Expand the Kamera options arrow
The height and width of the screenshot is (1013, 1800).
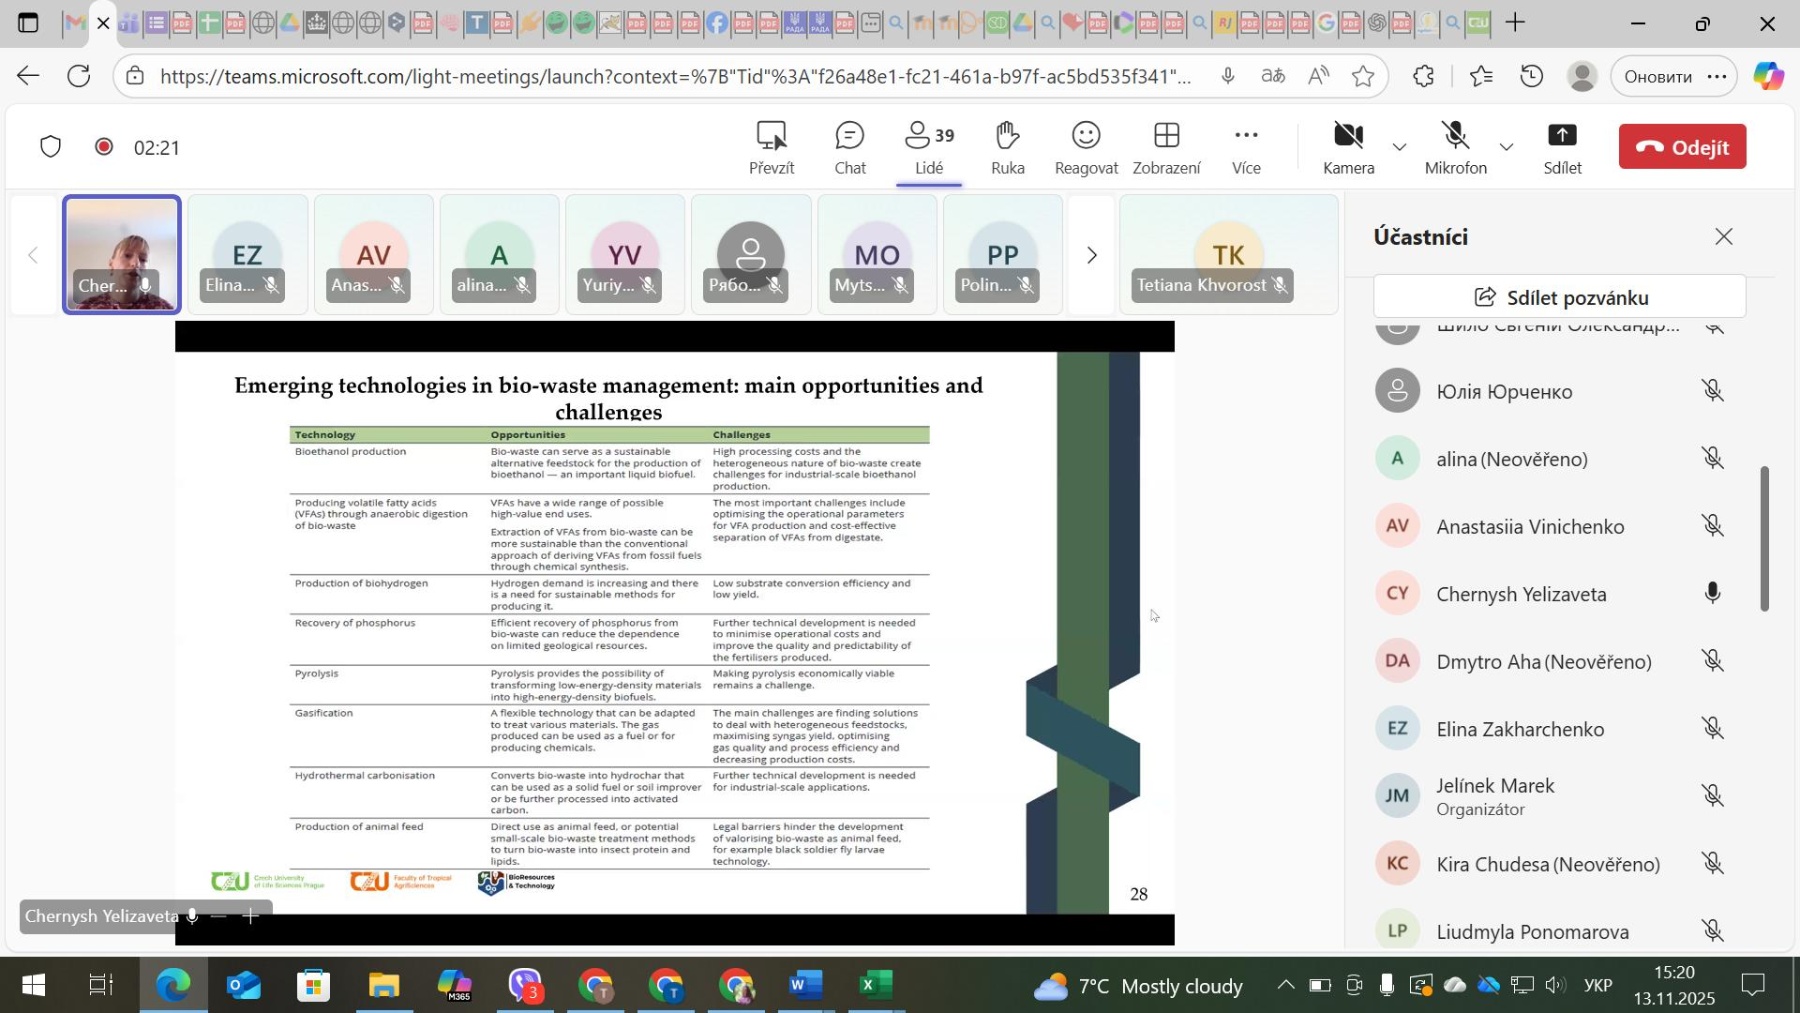coord(1400,148)
